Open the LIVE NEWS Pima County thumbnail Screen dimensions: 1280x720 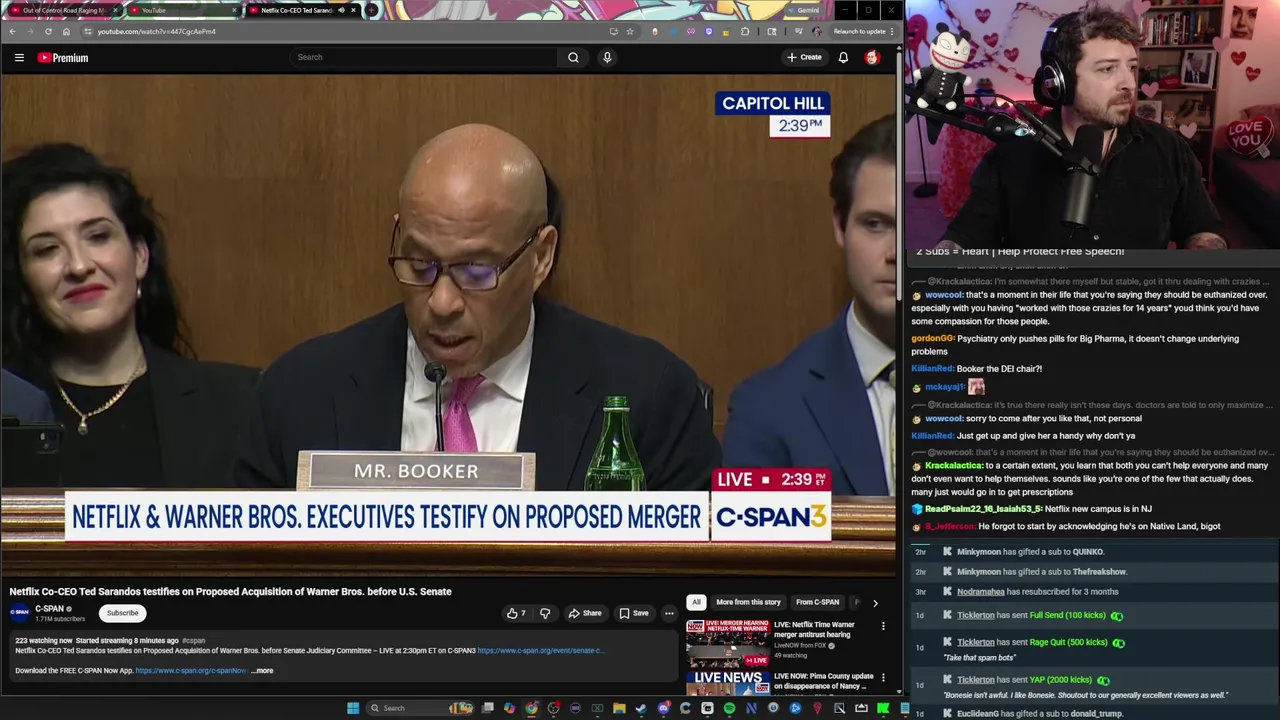click(727, 684)
